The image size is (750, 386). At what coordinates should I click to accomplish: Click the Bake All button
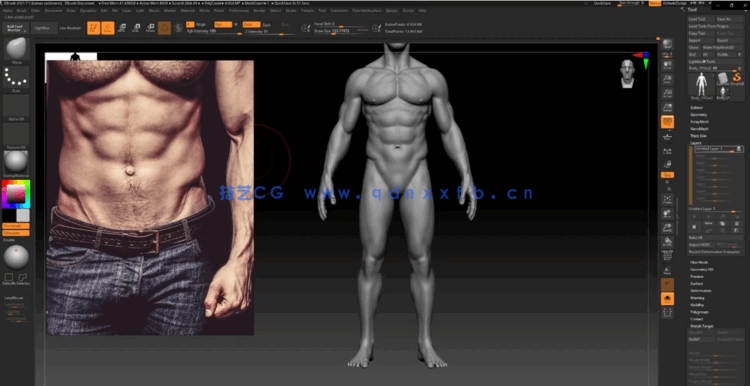(x=715, y=238)
